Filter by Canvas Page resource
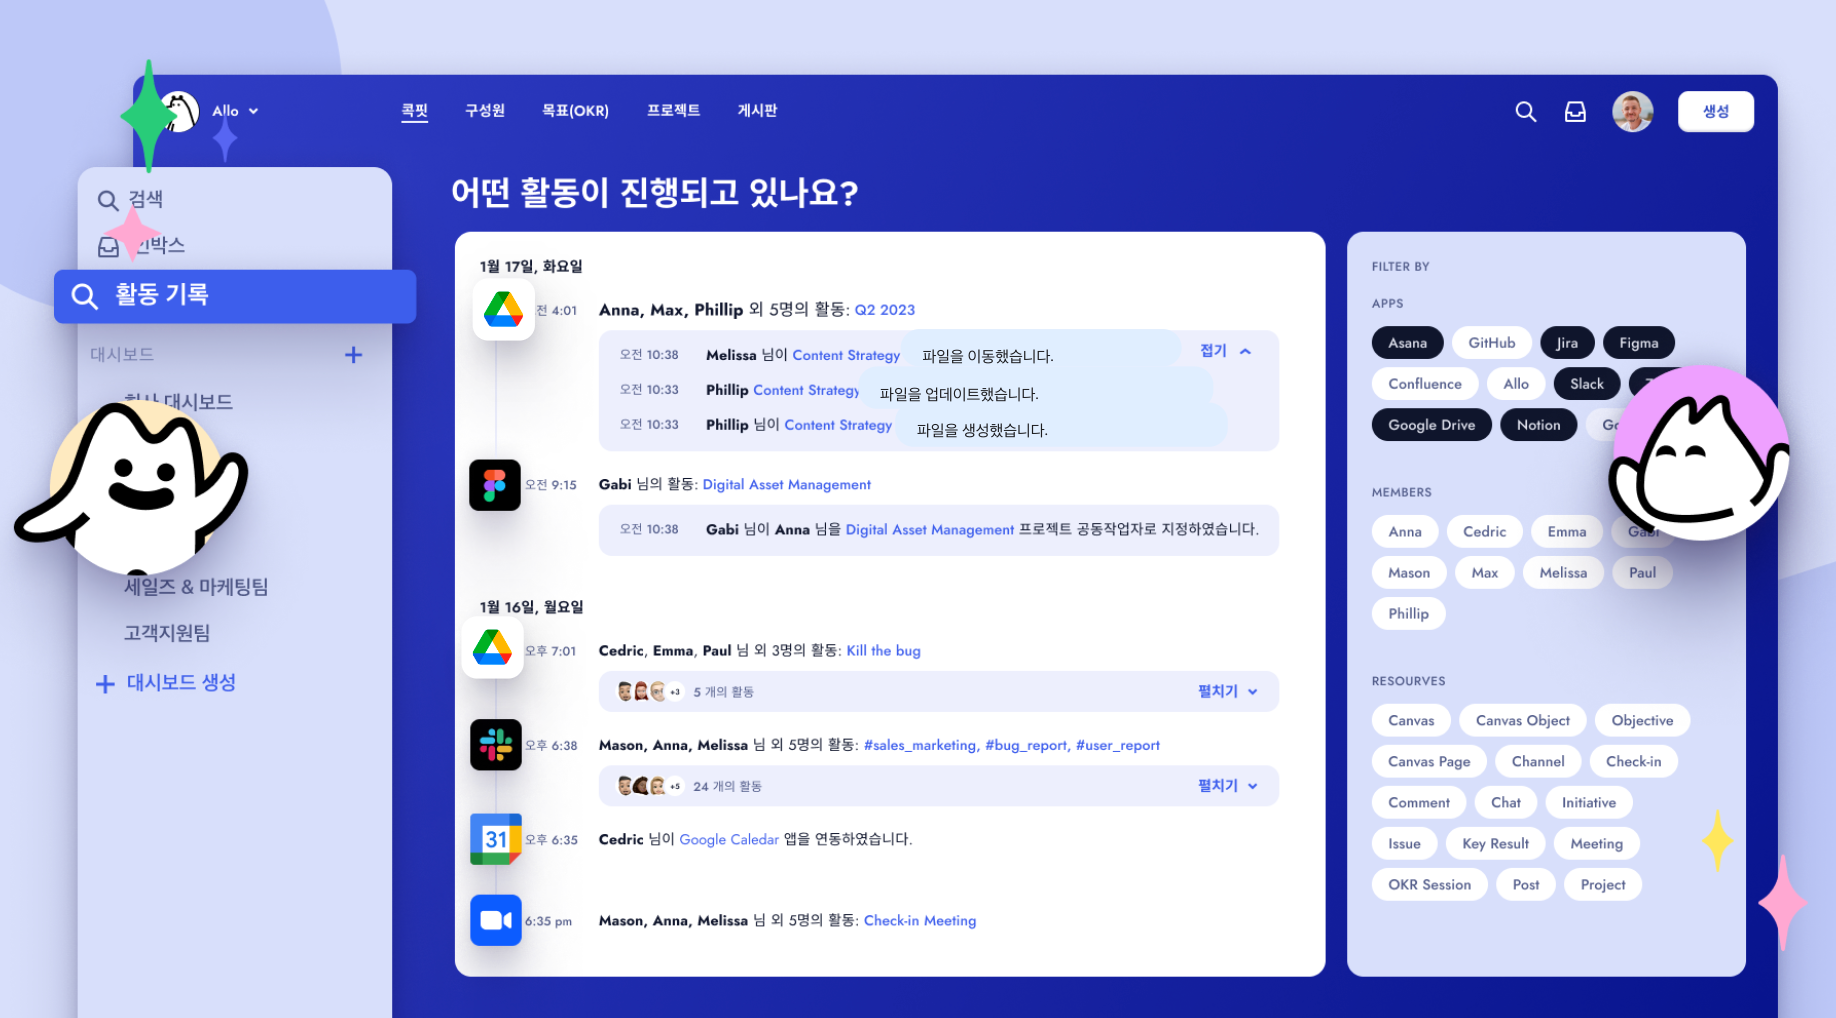The width and height of the screenshot is (1836, 1018). point(1429,762)
